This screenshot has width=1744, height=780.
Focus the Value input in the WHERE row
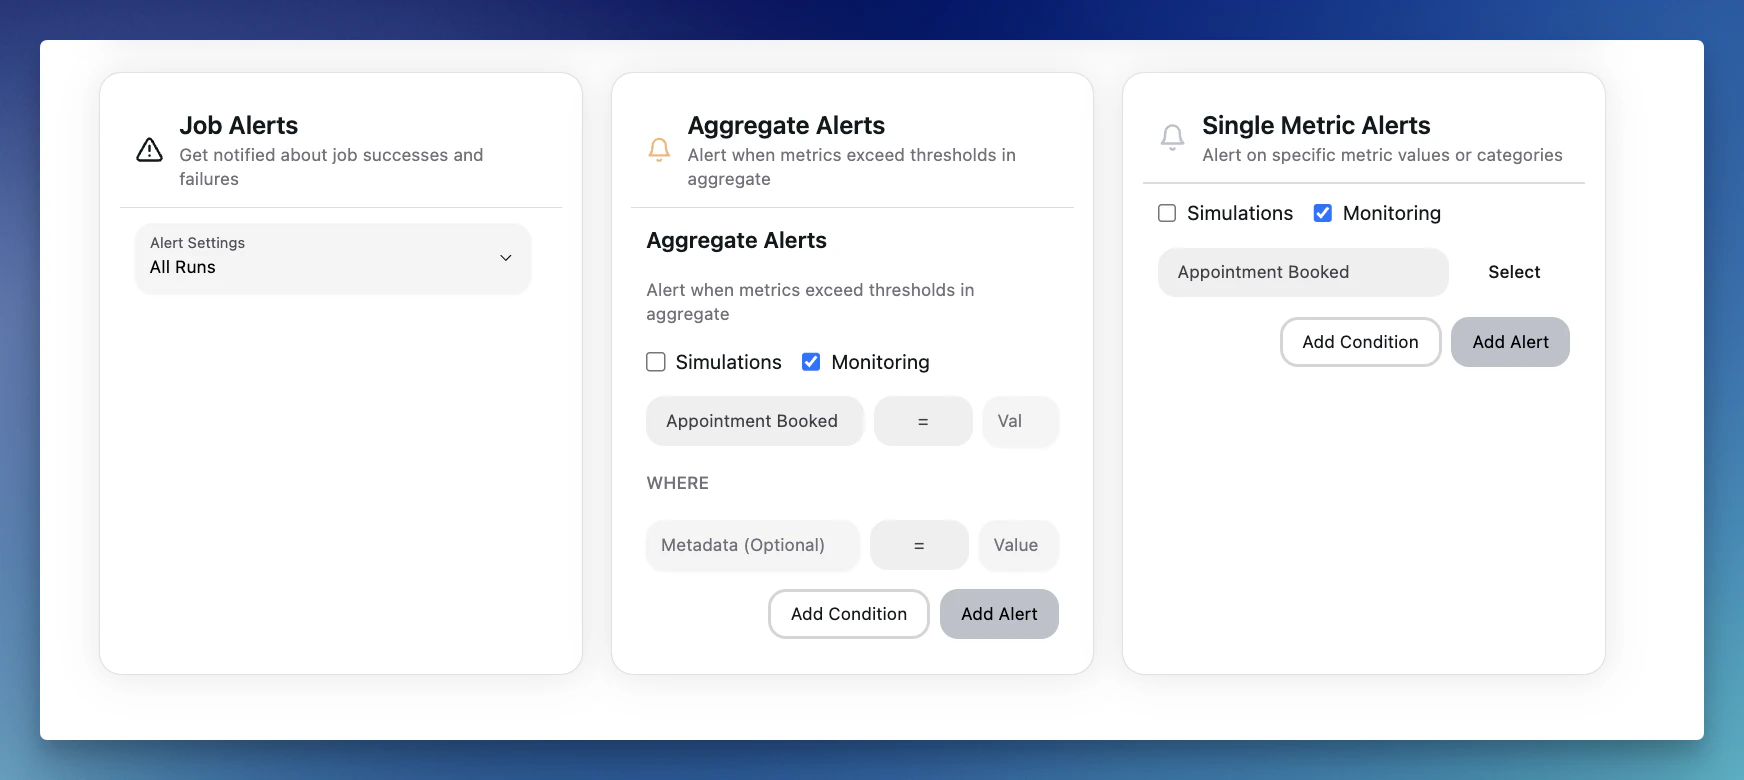(1019, 545)
